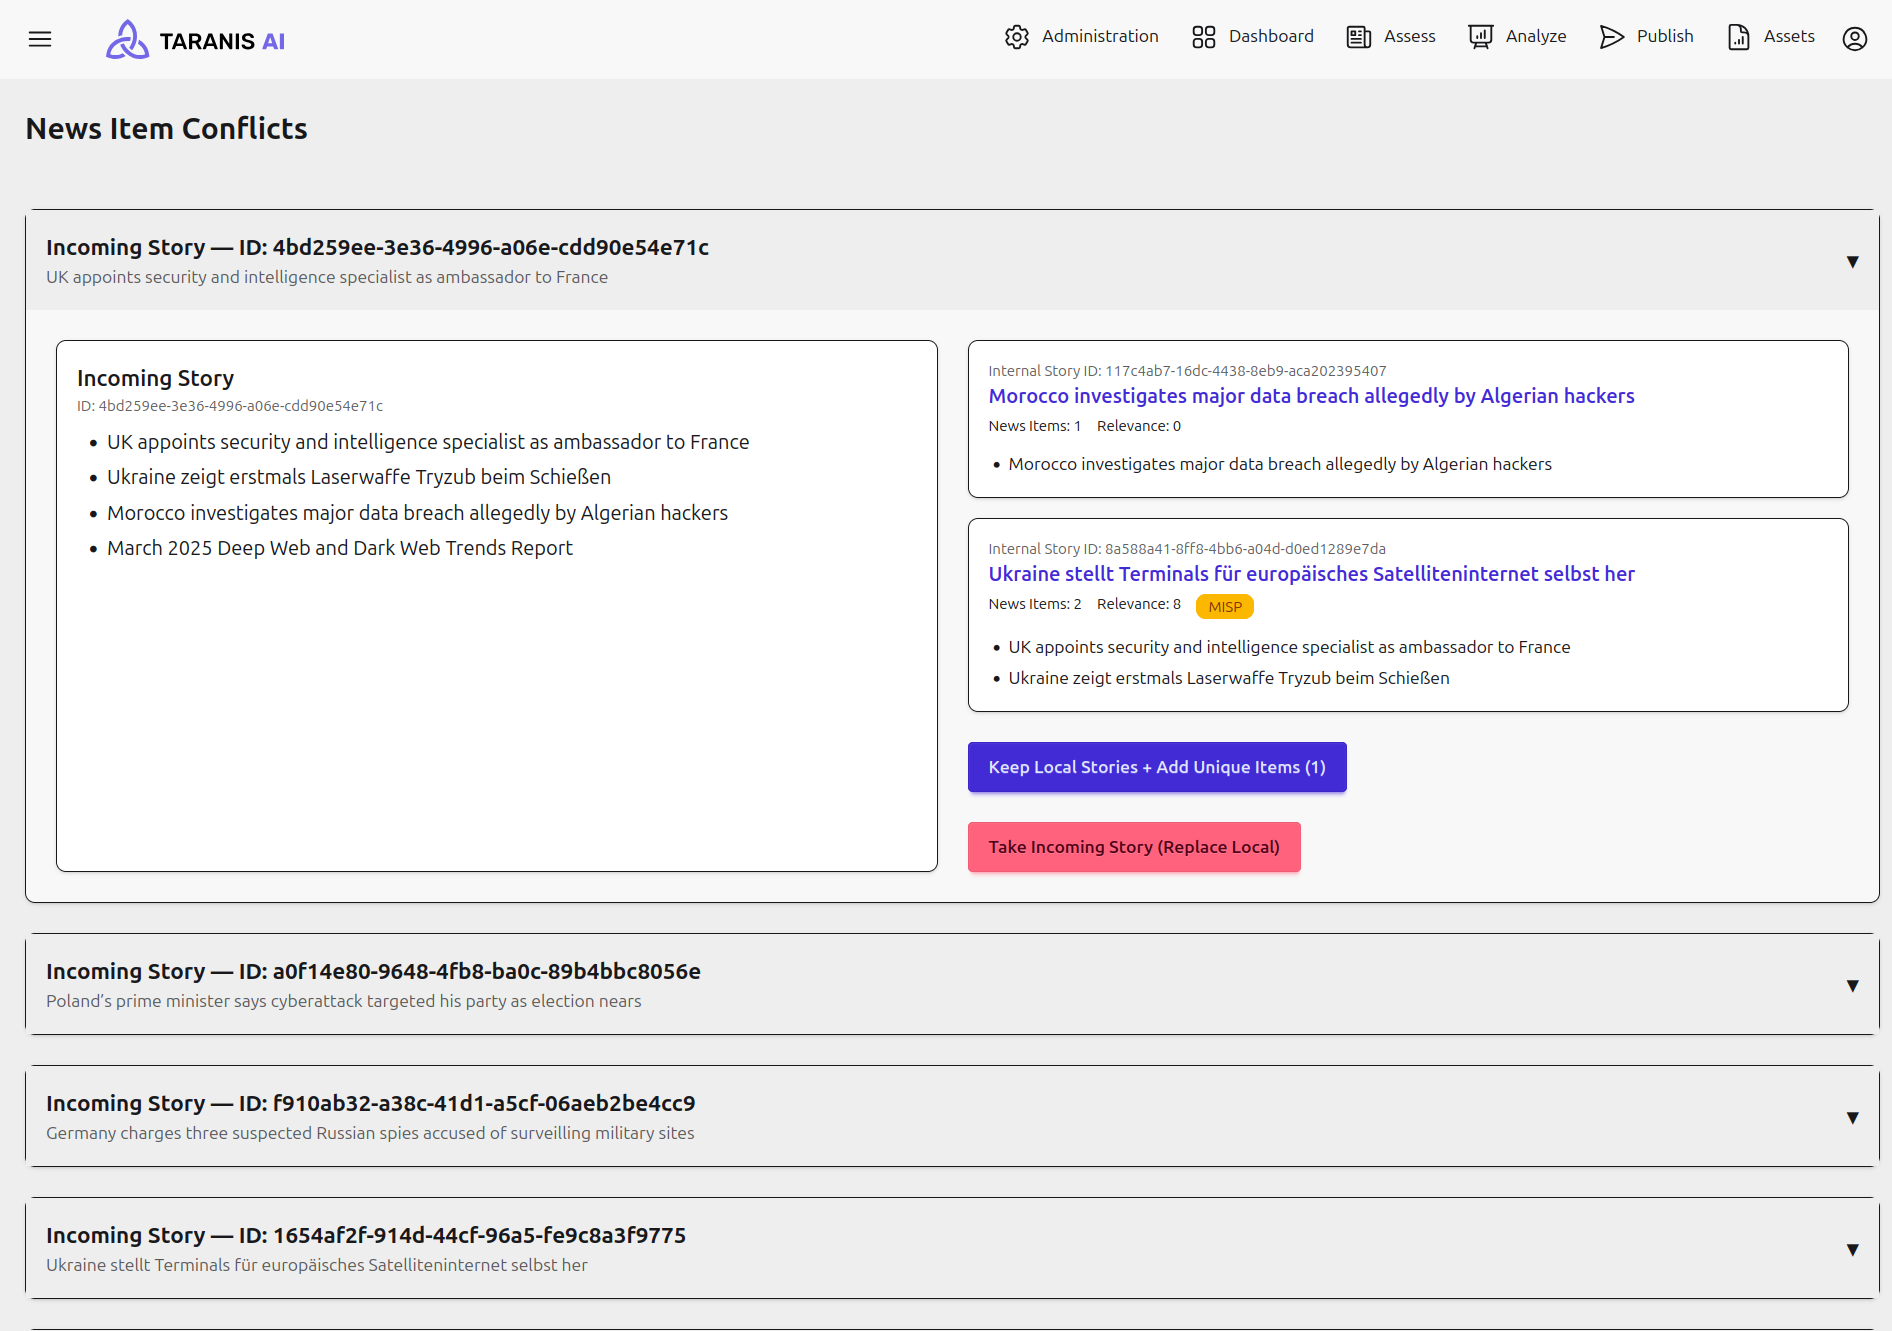
Task: Collapse the first incoming story panel
Action: [x=1853, y=261]
